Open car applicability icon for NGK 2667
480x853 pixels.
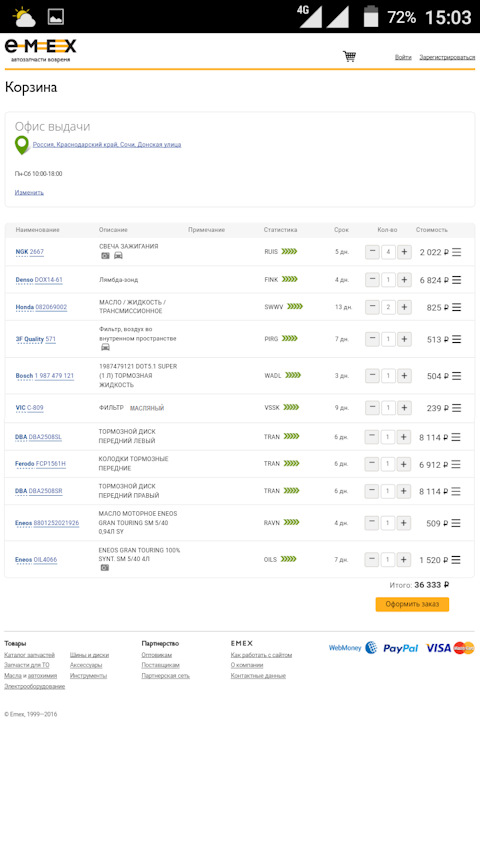[118, 256]
